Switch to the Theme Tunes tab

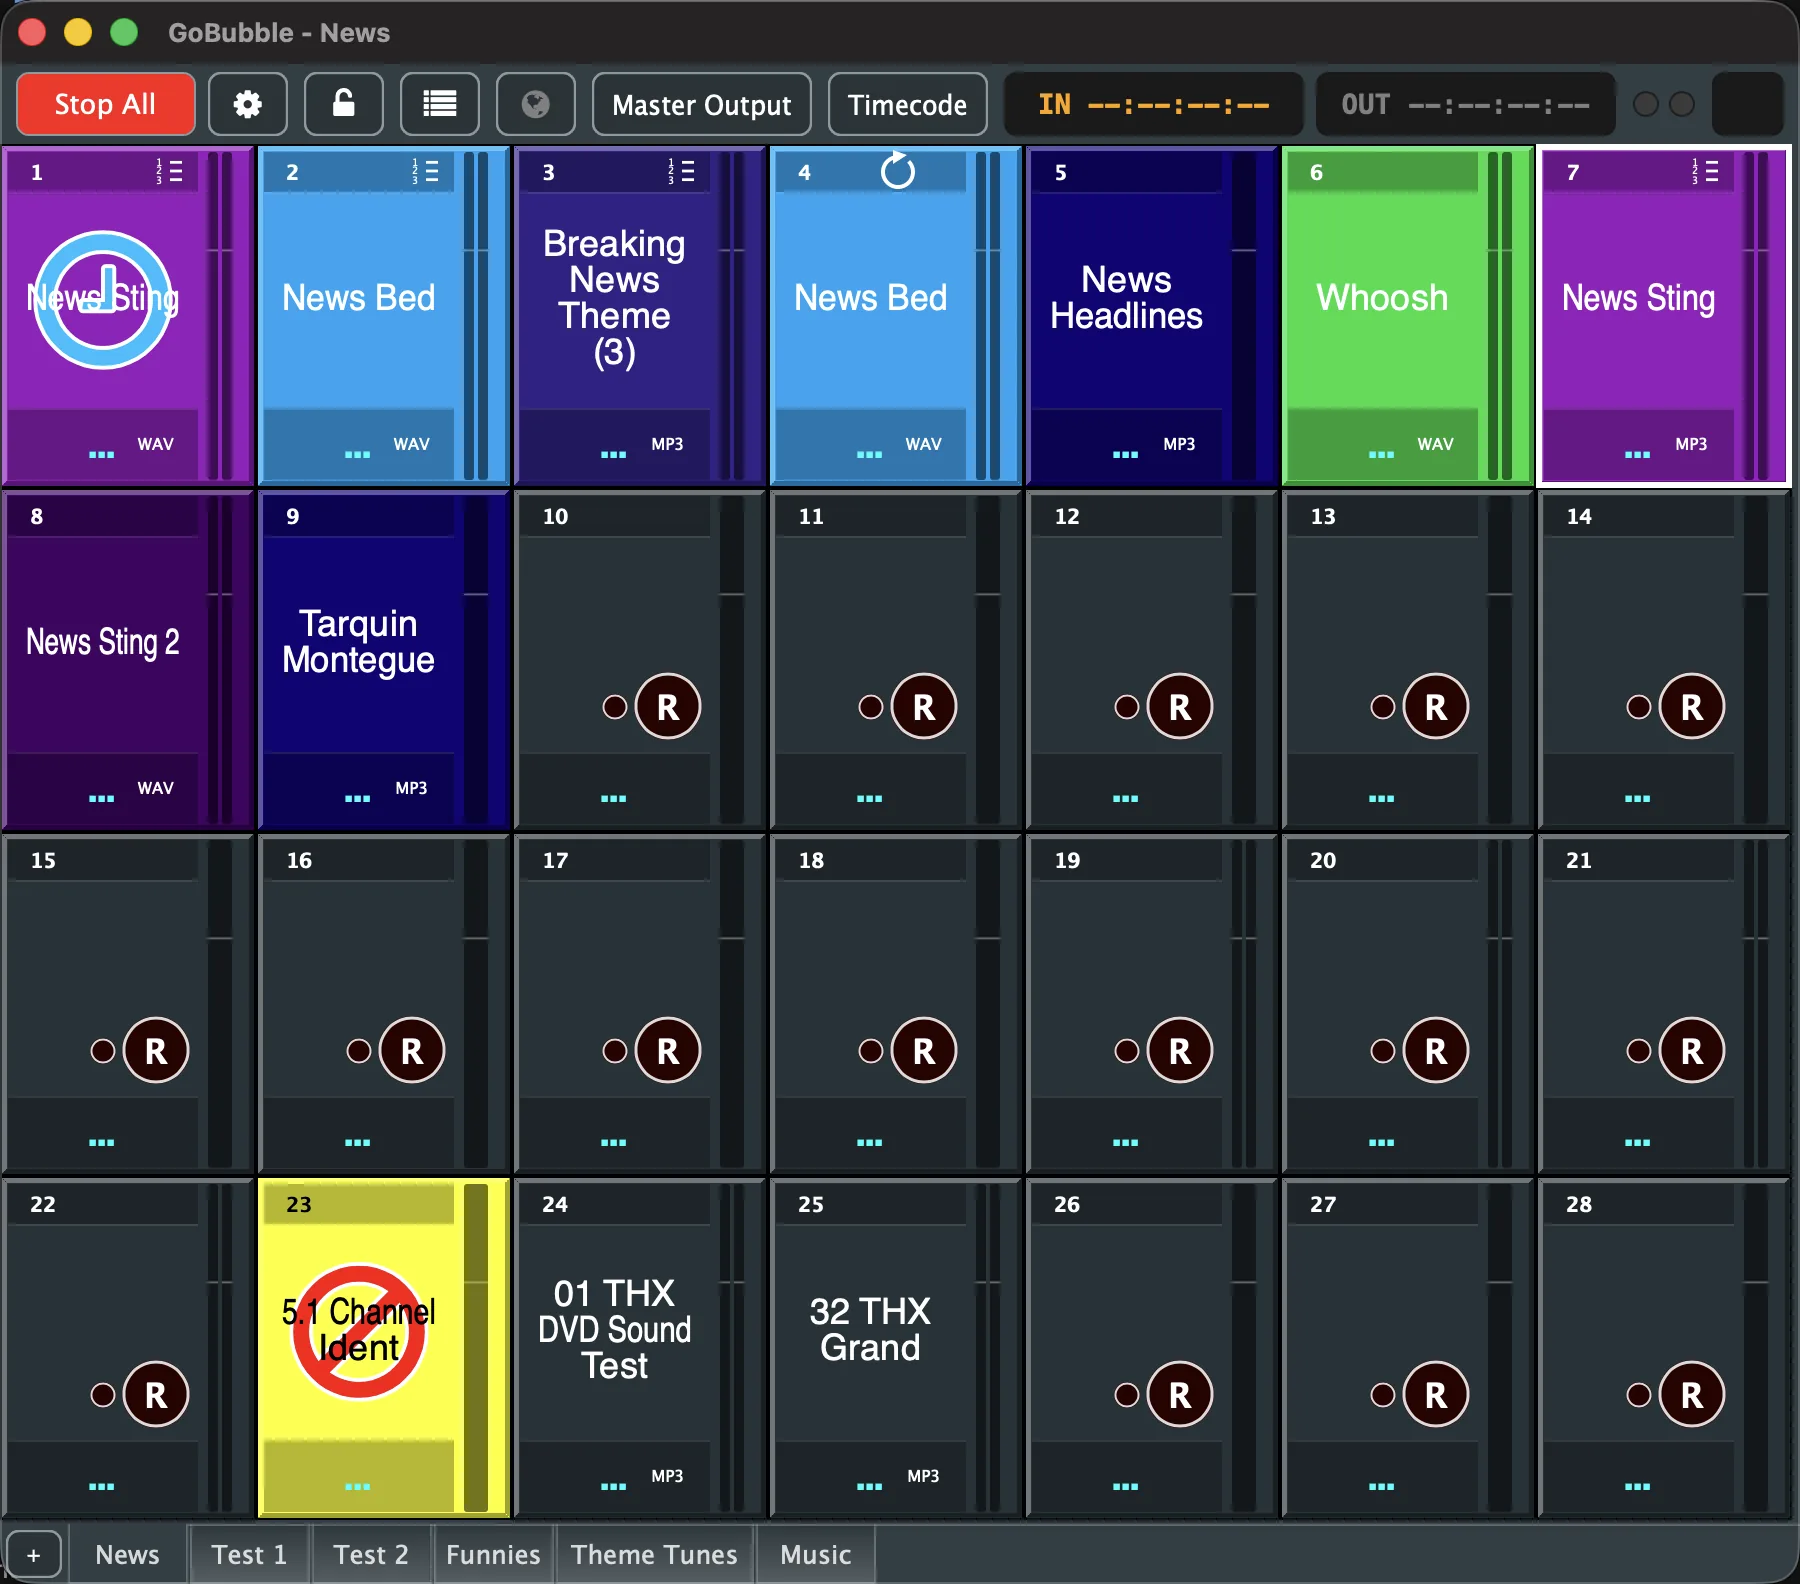pyautogui.click(x=654, y=1554)
